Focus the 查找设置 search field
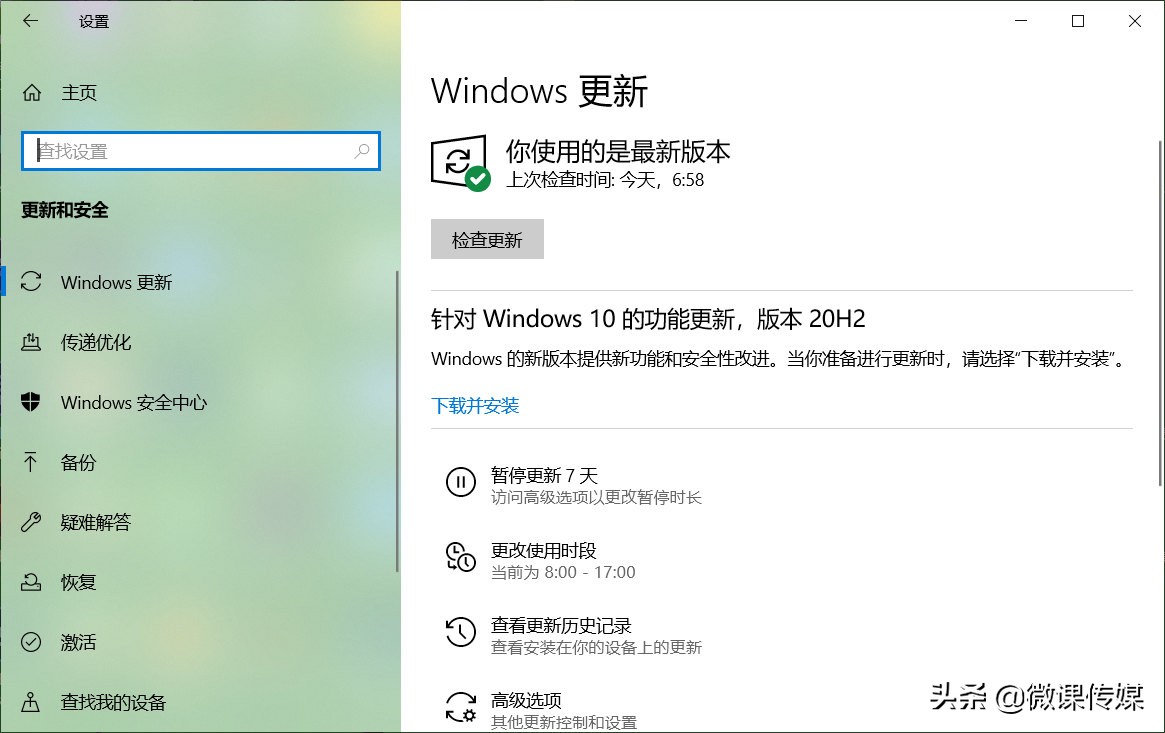1165x733 pixels. pos(201,151)
